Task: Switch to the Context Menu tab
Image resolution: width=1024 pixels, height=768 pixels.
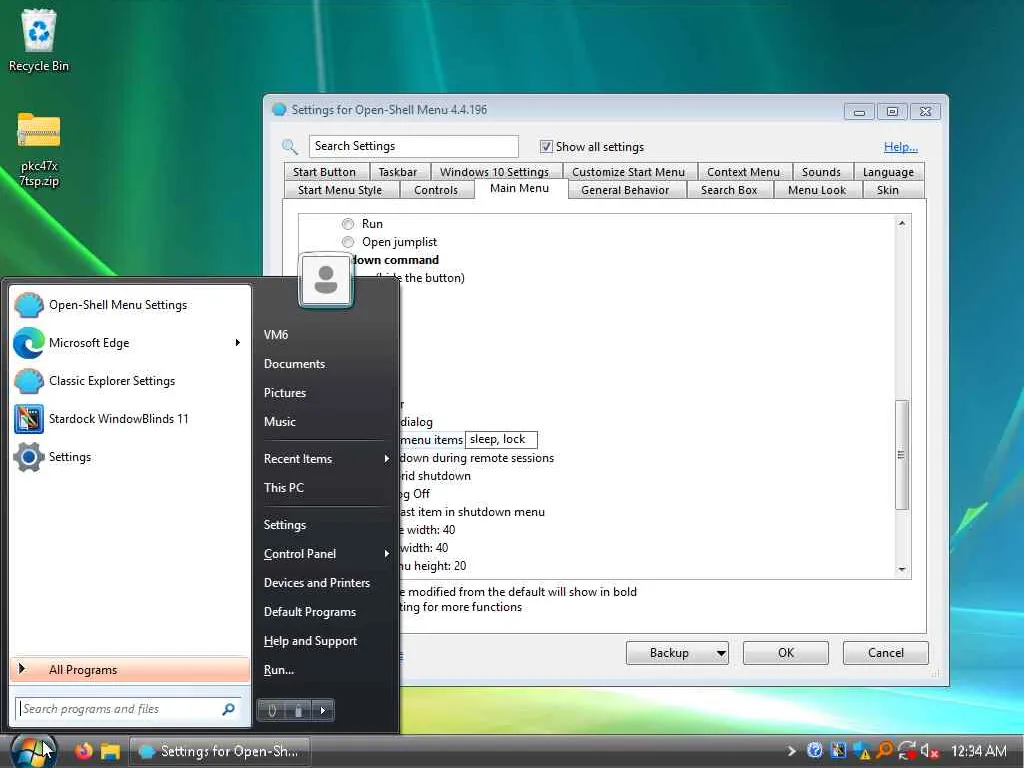Action: (743, 172)
